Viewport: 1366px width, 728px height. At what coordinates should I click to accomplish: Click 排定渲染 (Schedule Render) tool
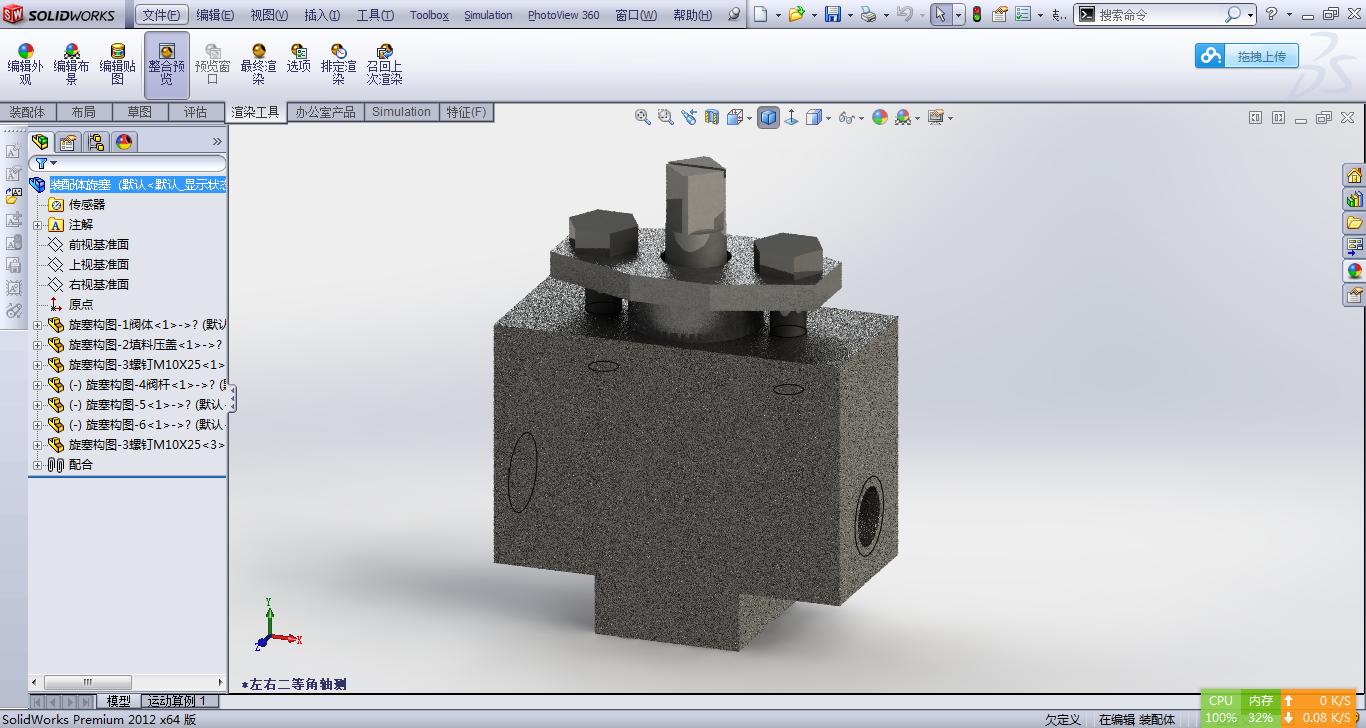(339, 65)
